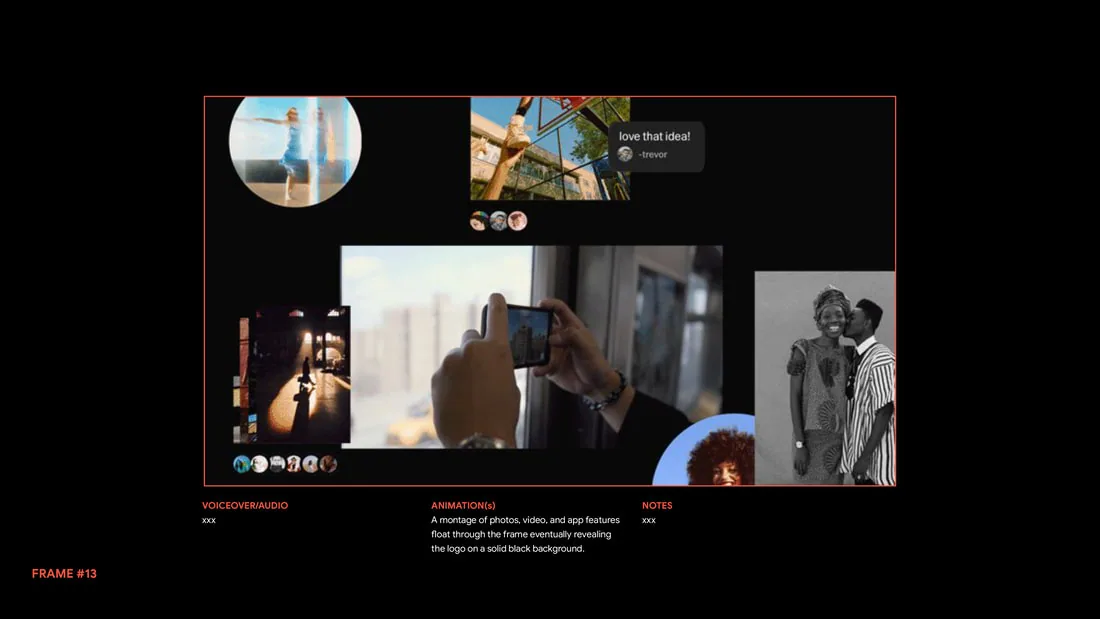Click the circular dancing woman photo
The height and width of the screenshot is (619, 1100).
click(x=295, y=152)
